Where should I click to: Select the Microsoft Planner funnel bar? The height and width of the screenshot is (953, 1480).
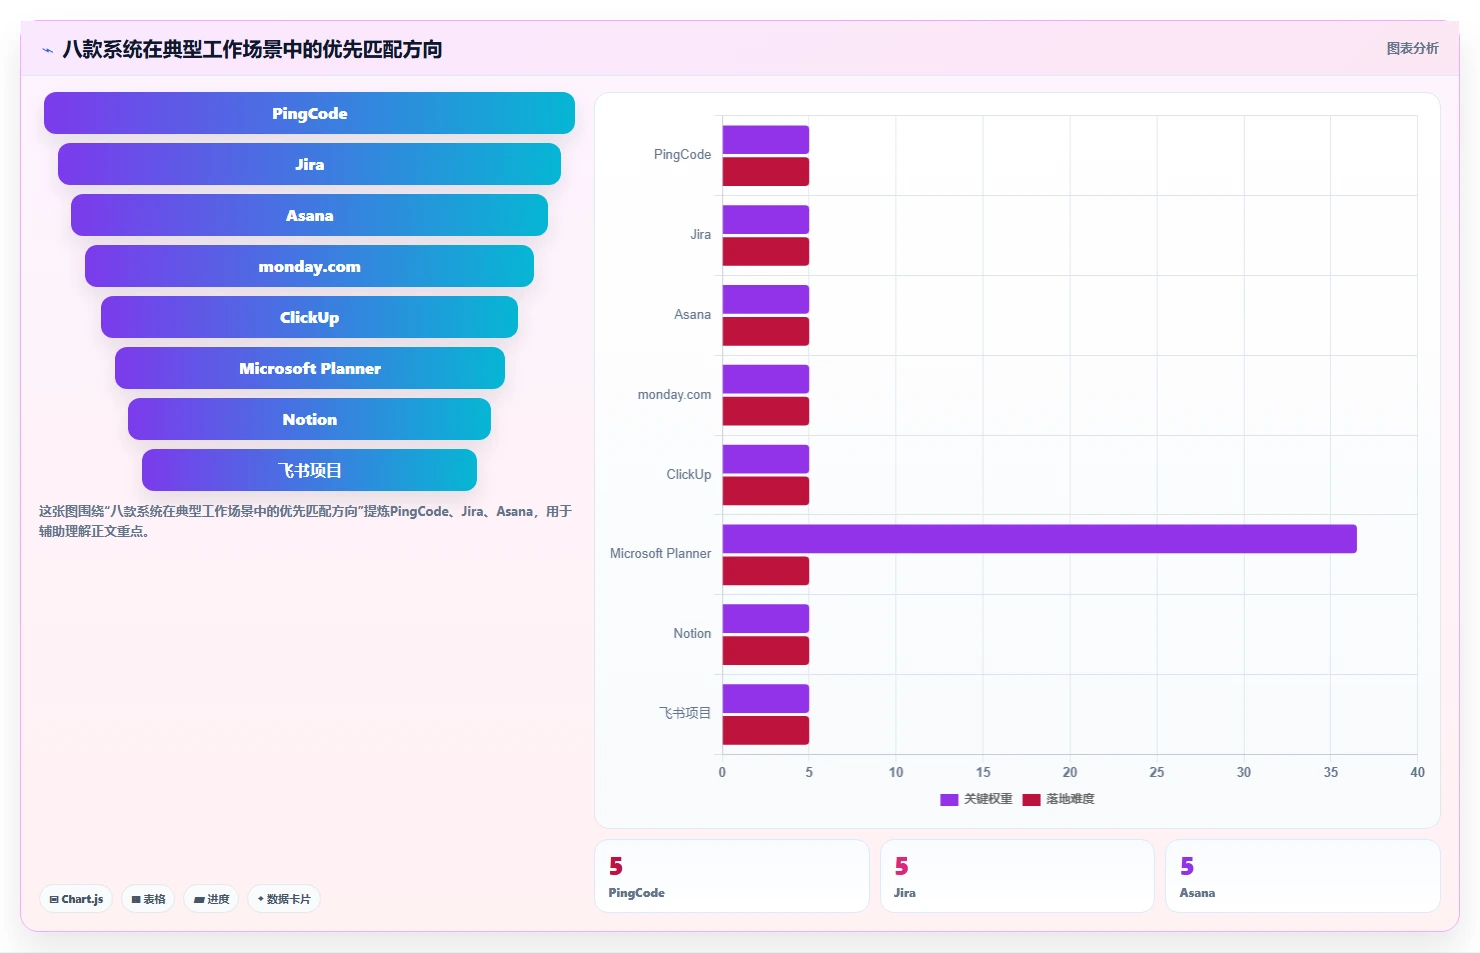click(x=309, y=368)
